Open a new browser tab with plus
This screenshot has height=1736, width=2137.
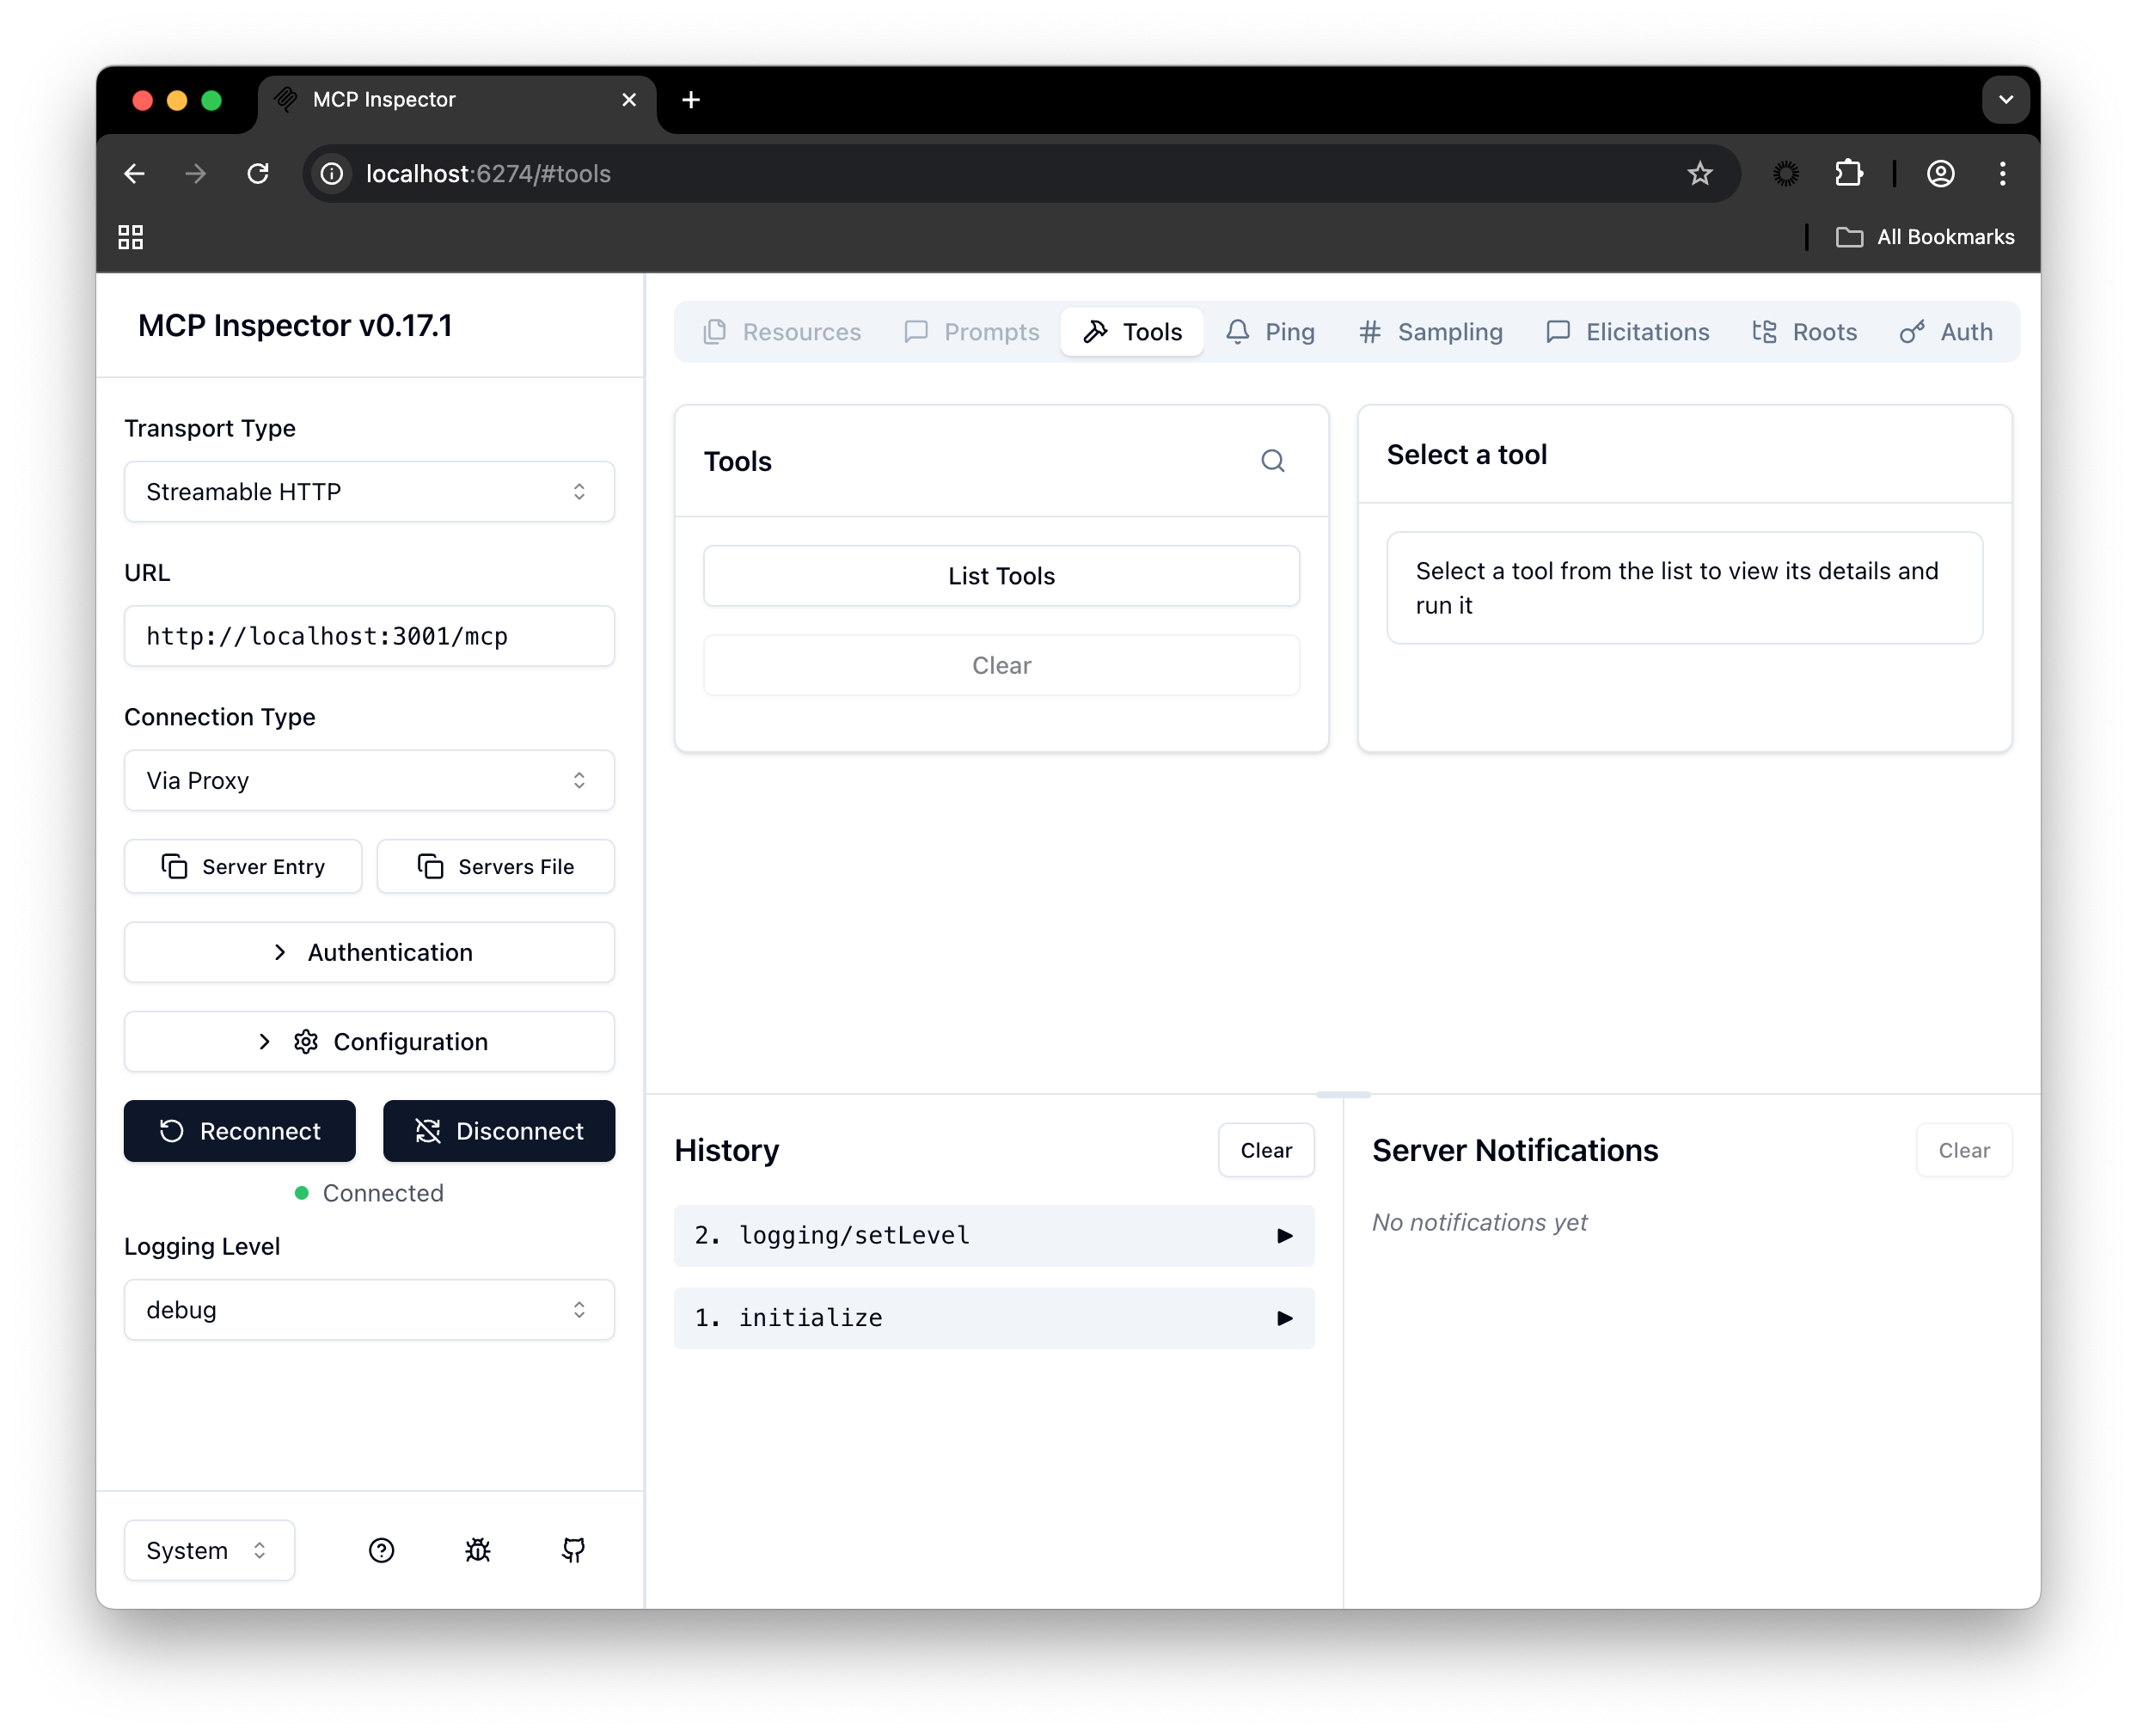coord(691,100)
